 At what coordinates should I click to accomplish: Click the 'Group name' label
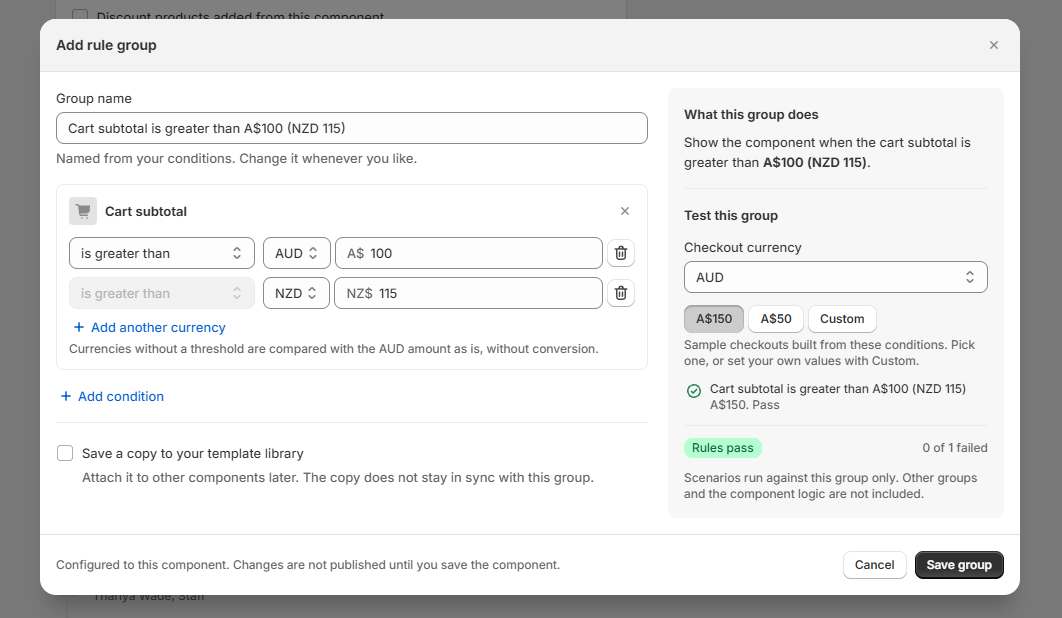(94, 98)
